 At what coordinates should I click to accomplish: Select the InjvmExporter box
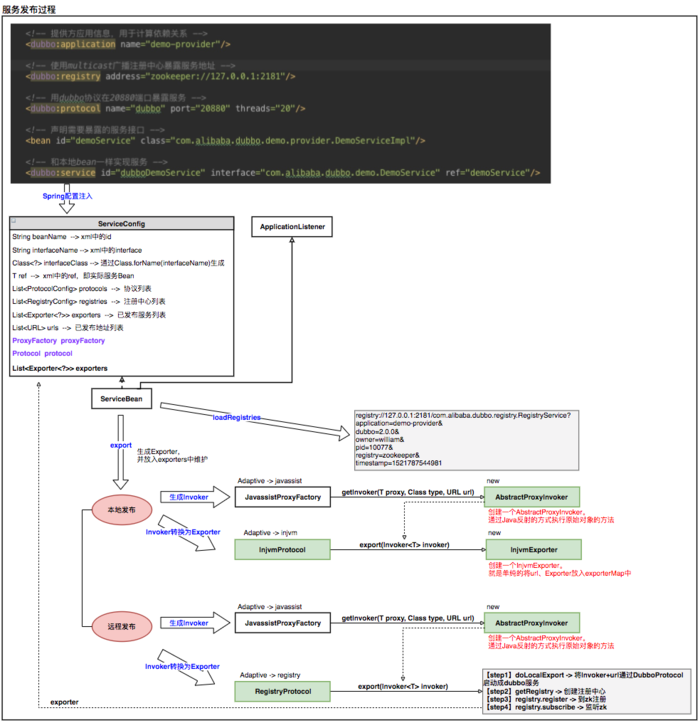tap(534, 550)
